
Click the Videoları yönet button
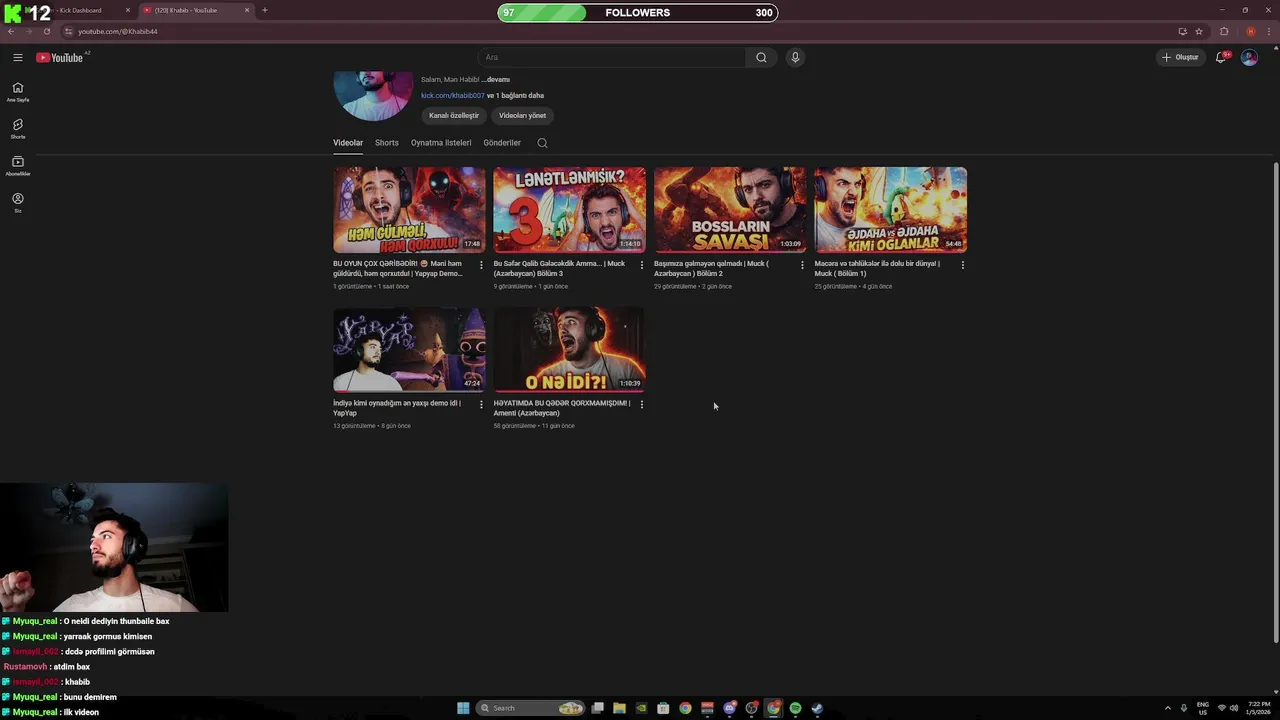(x=522, y=115)
